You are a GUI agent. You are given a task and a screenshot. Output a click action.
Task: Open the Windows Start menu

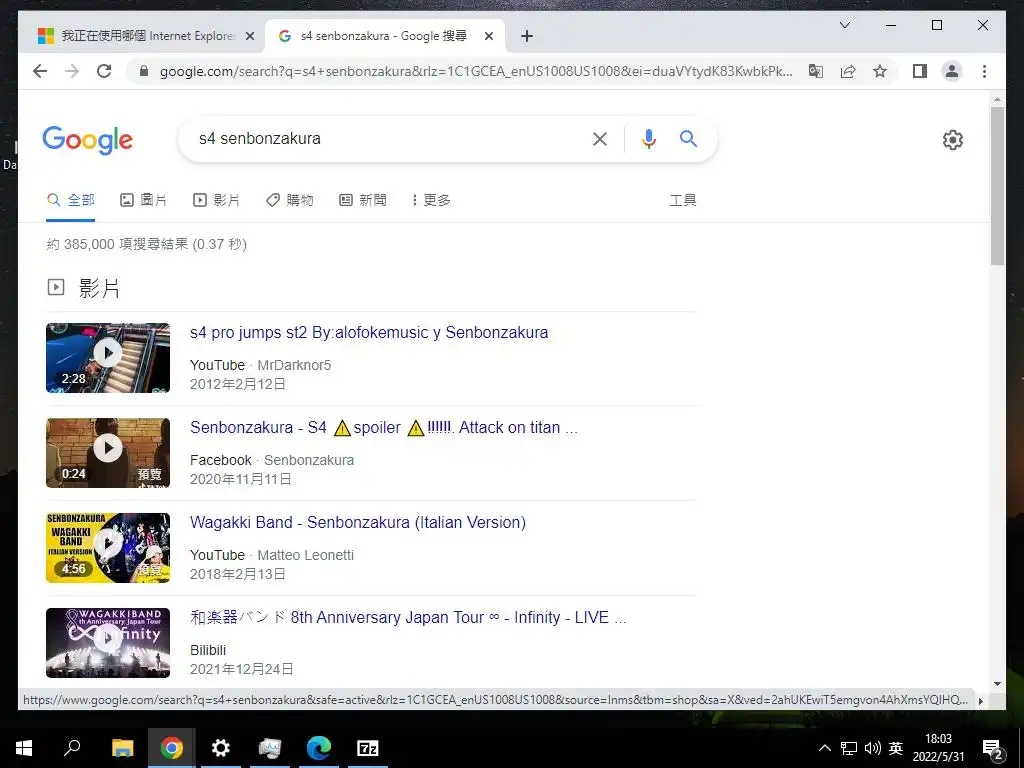24,748
